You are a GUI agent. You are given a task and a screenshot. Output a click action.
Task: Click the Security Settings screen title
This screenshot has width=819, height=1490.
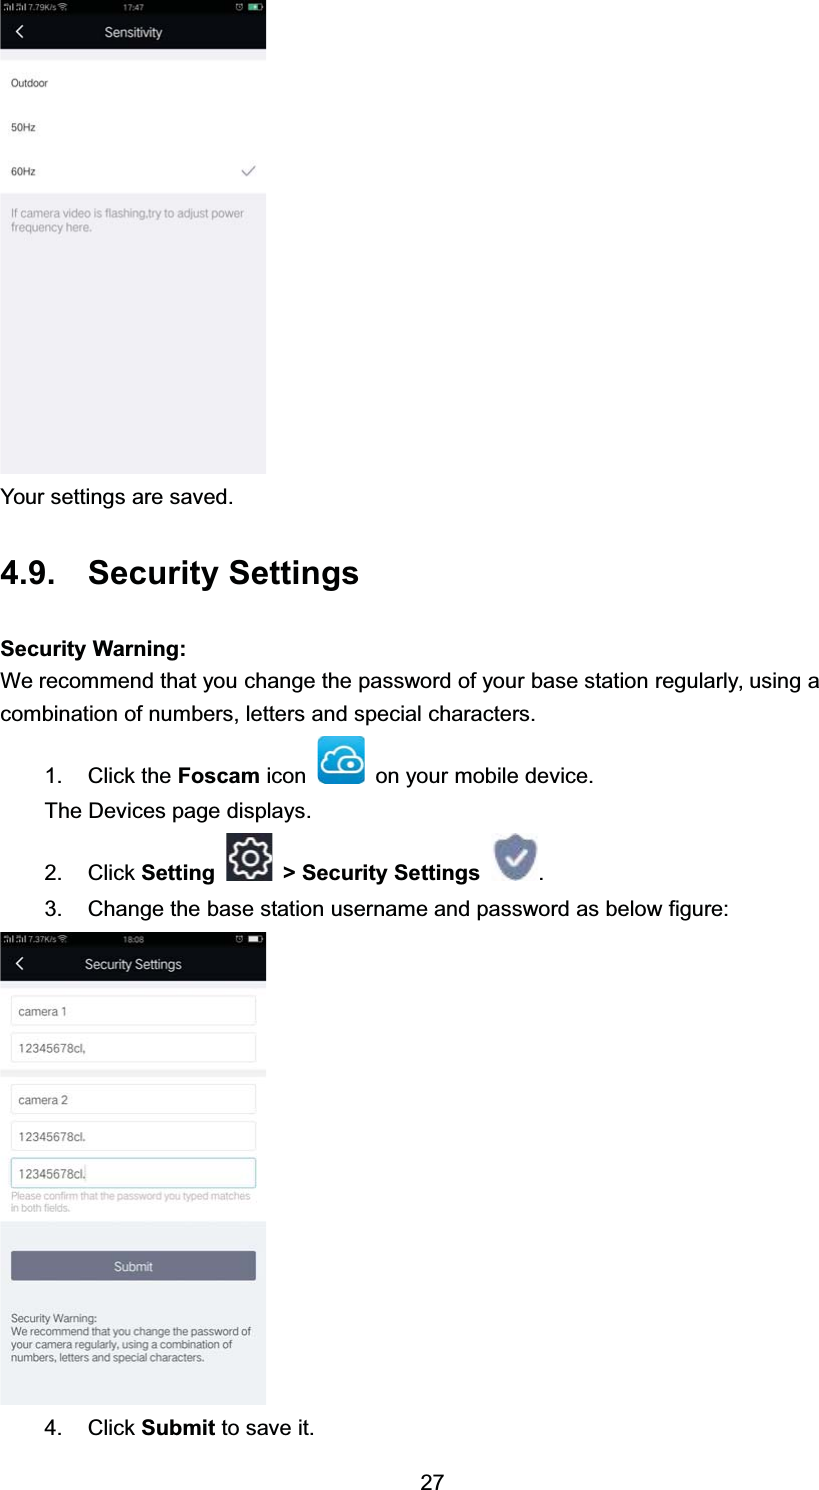[x=133, y=964]
